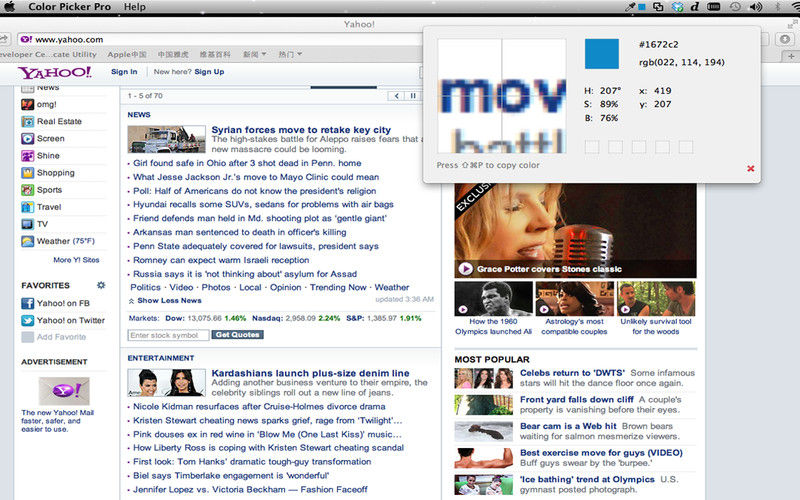Screen dimensions: 800x500
Task: Click the TV sidebar icon
Action: pyautogui.click(x=28, y=224)
